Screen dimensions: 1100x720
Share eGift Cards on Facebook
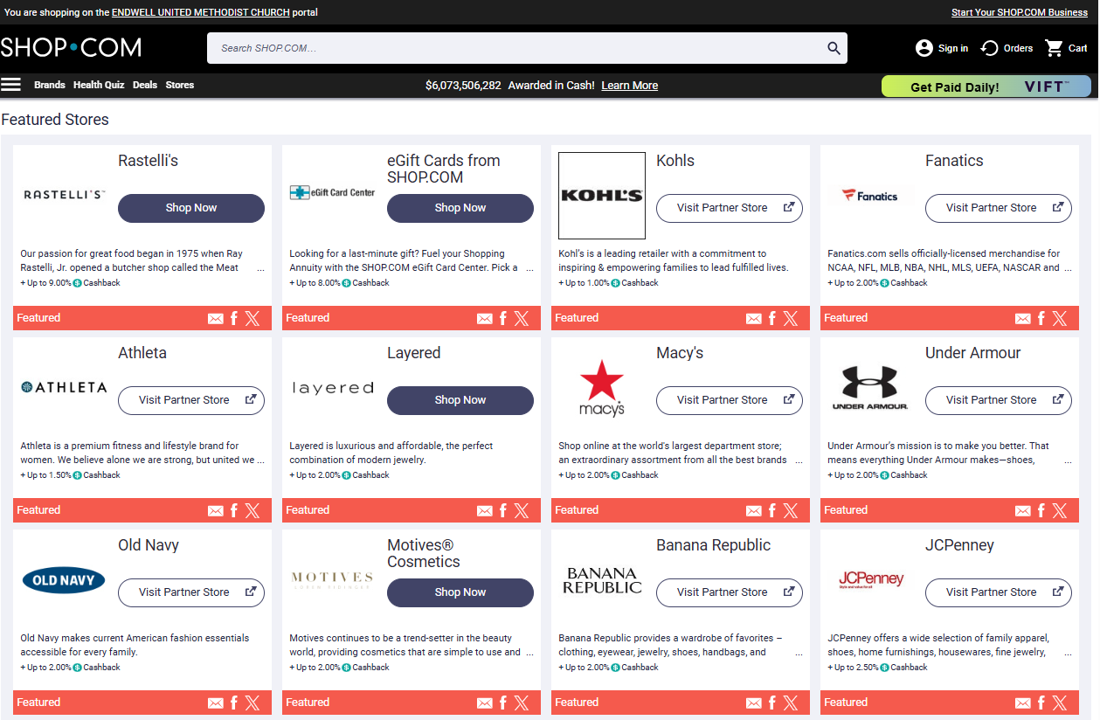503,319
